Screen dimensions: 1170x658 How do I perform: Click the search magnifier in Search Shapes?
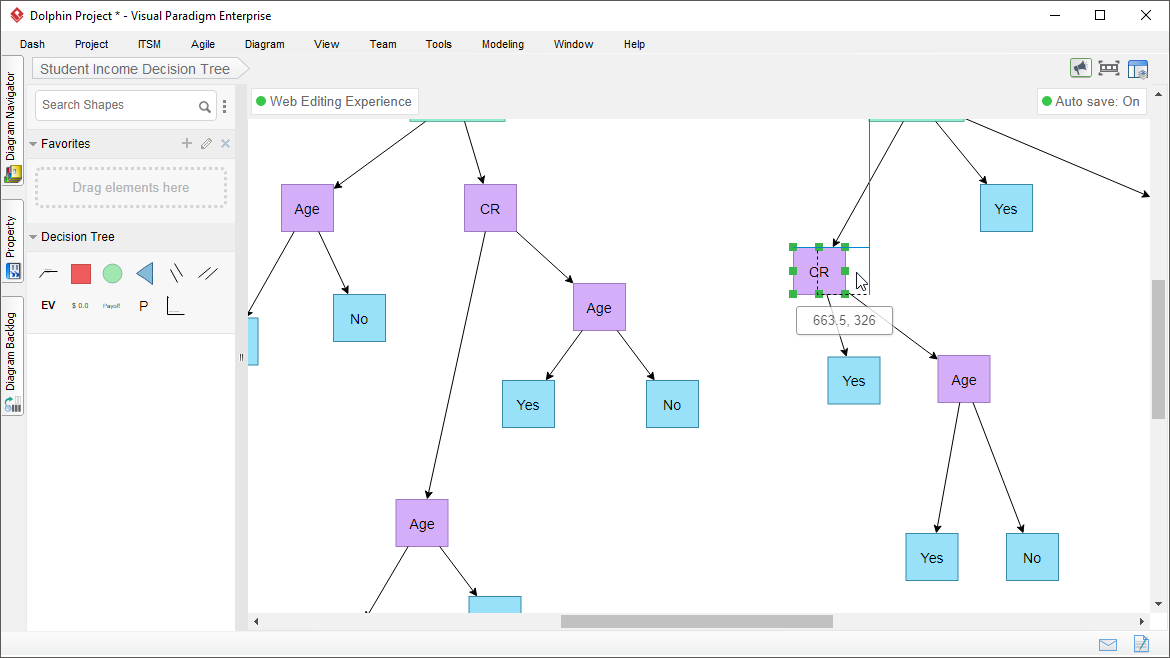coord(204,107)
